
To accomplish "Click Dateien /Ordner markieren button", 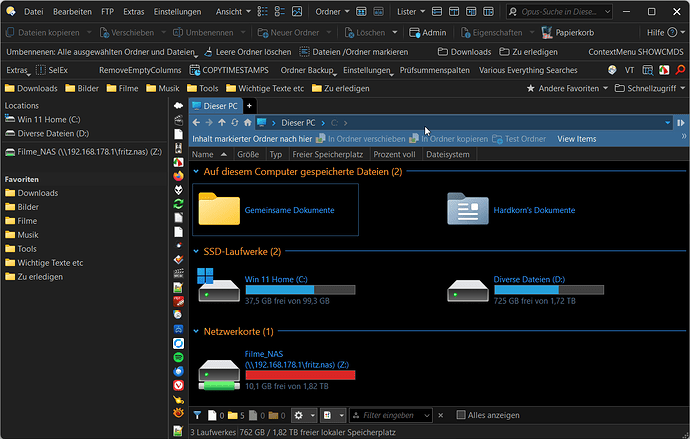I will (x=354, y=52).
